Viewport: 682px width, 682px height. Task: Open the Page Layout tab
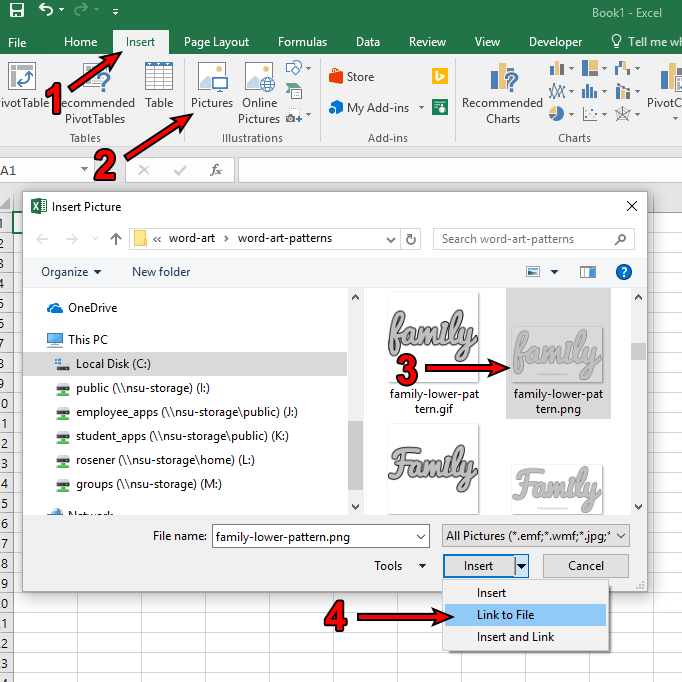(x=216, y=42)
